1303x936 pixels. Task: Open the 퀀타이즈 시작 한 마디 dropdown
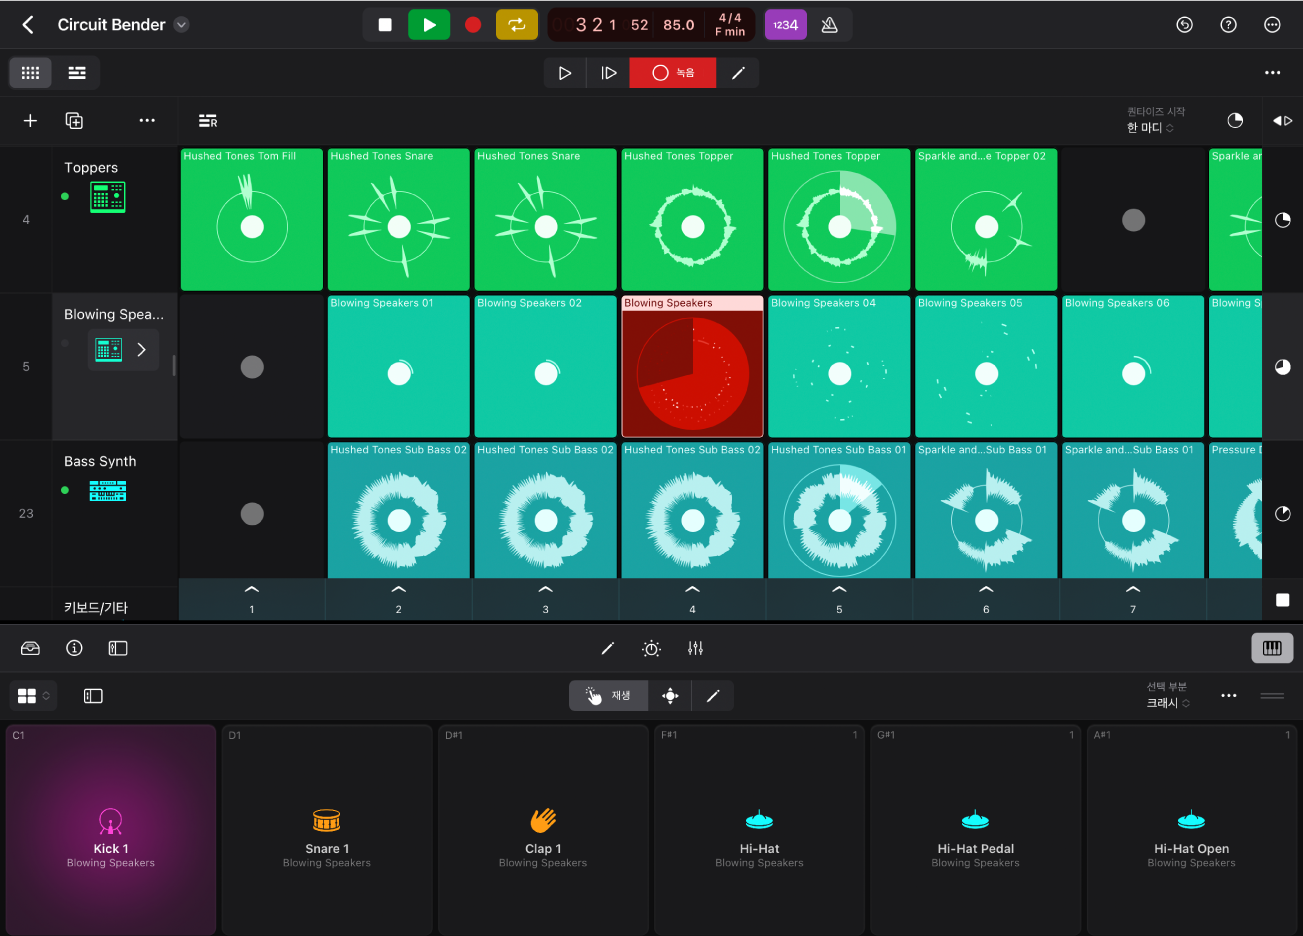(1155, 120)
